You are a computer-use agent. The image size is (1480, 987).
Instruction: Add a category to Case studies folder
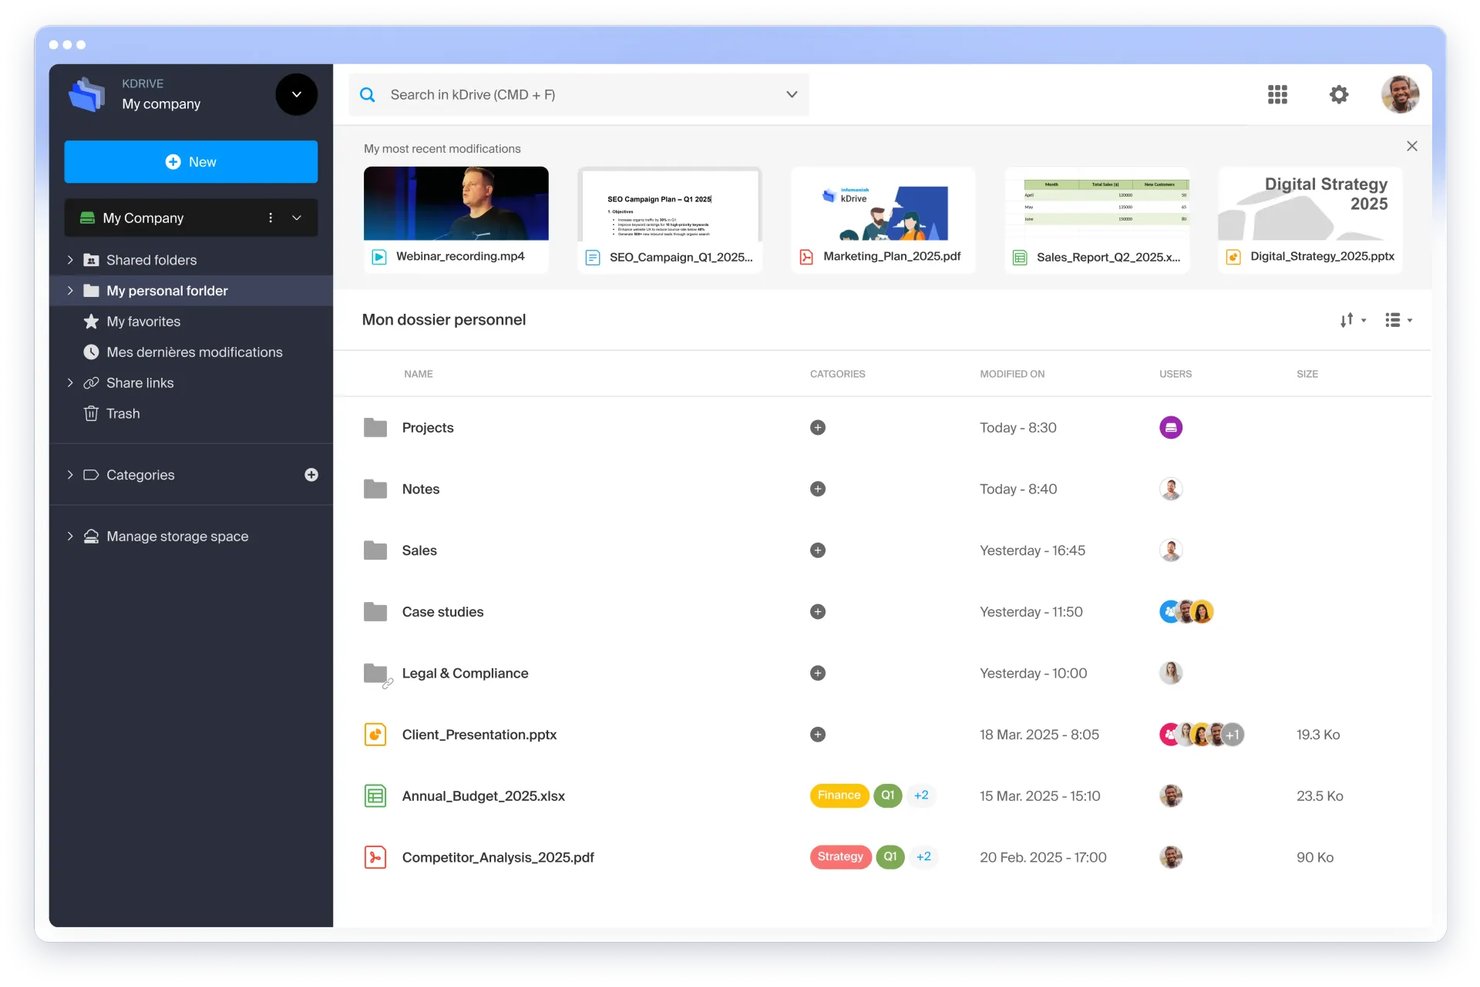tap(818, 612)
